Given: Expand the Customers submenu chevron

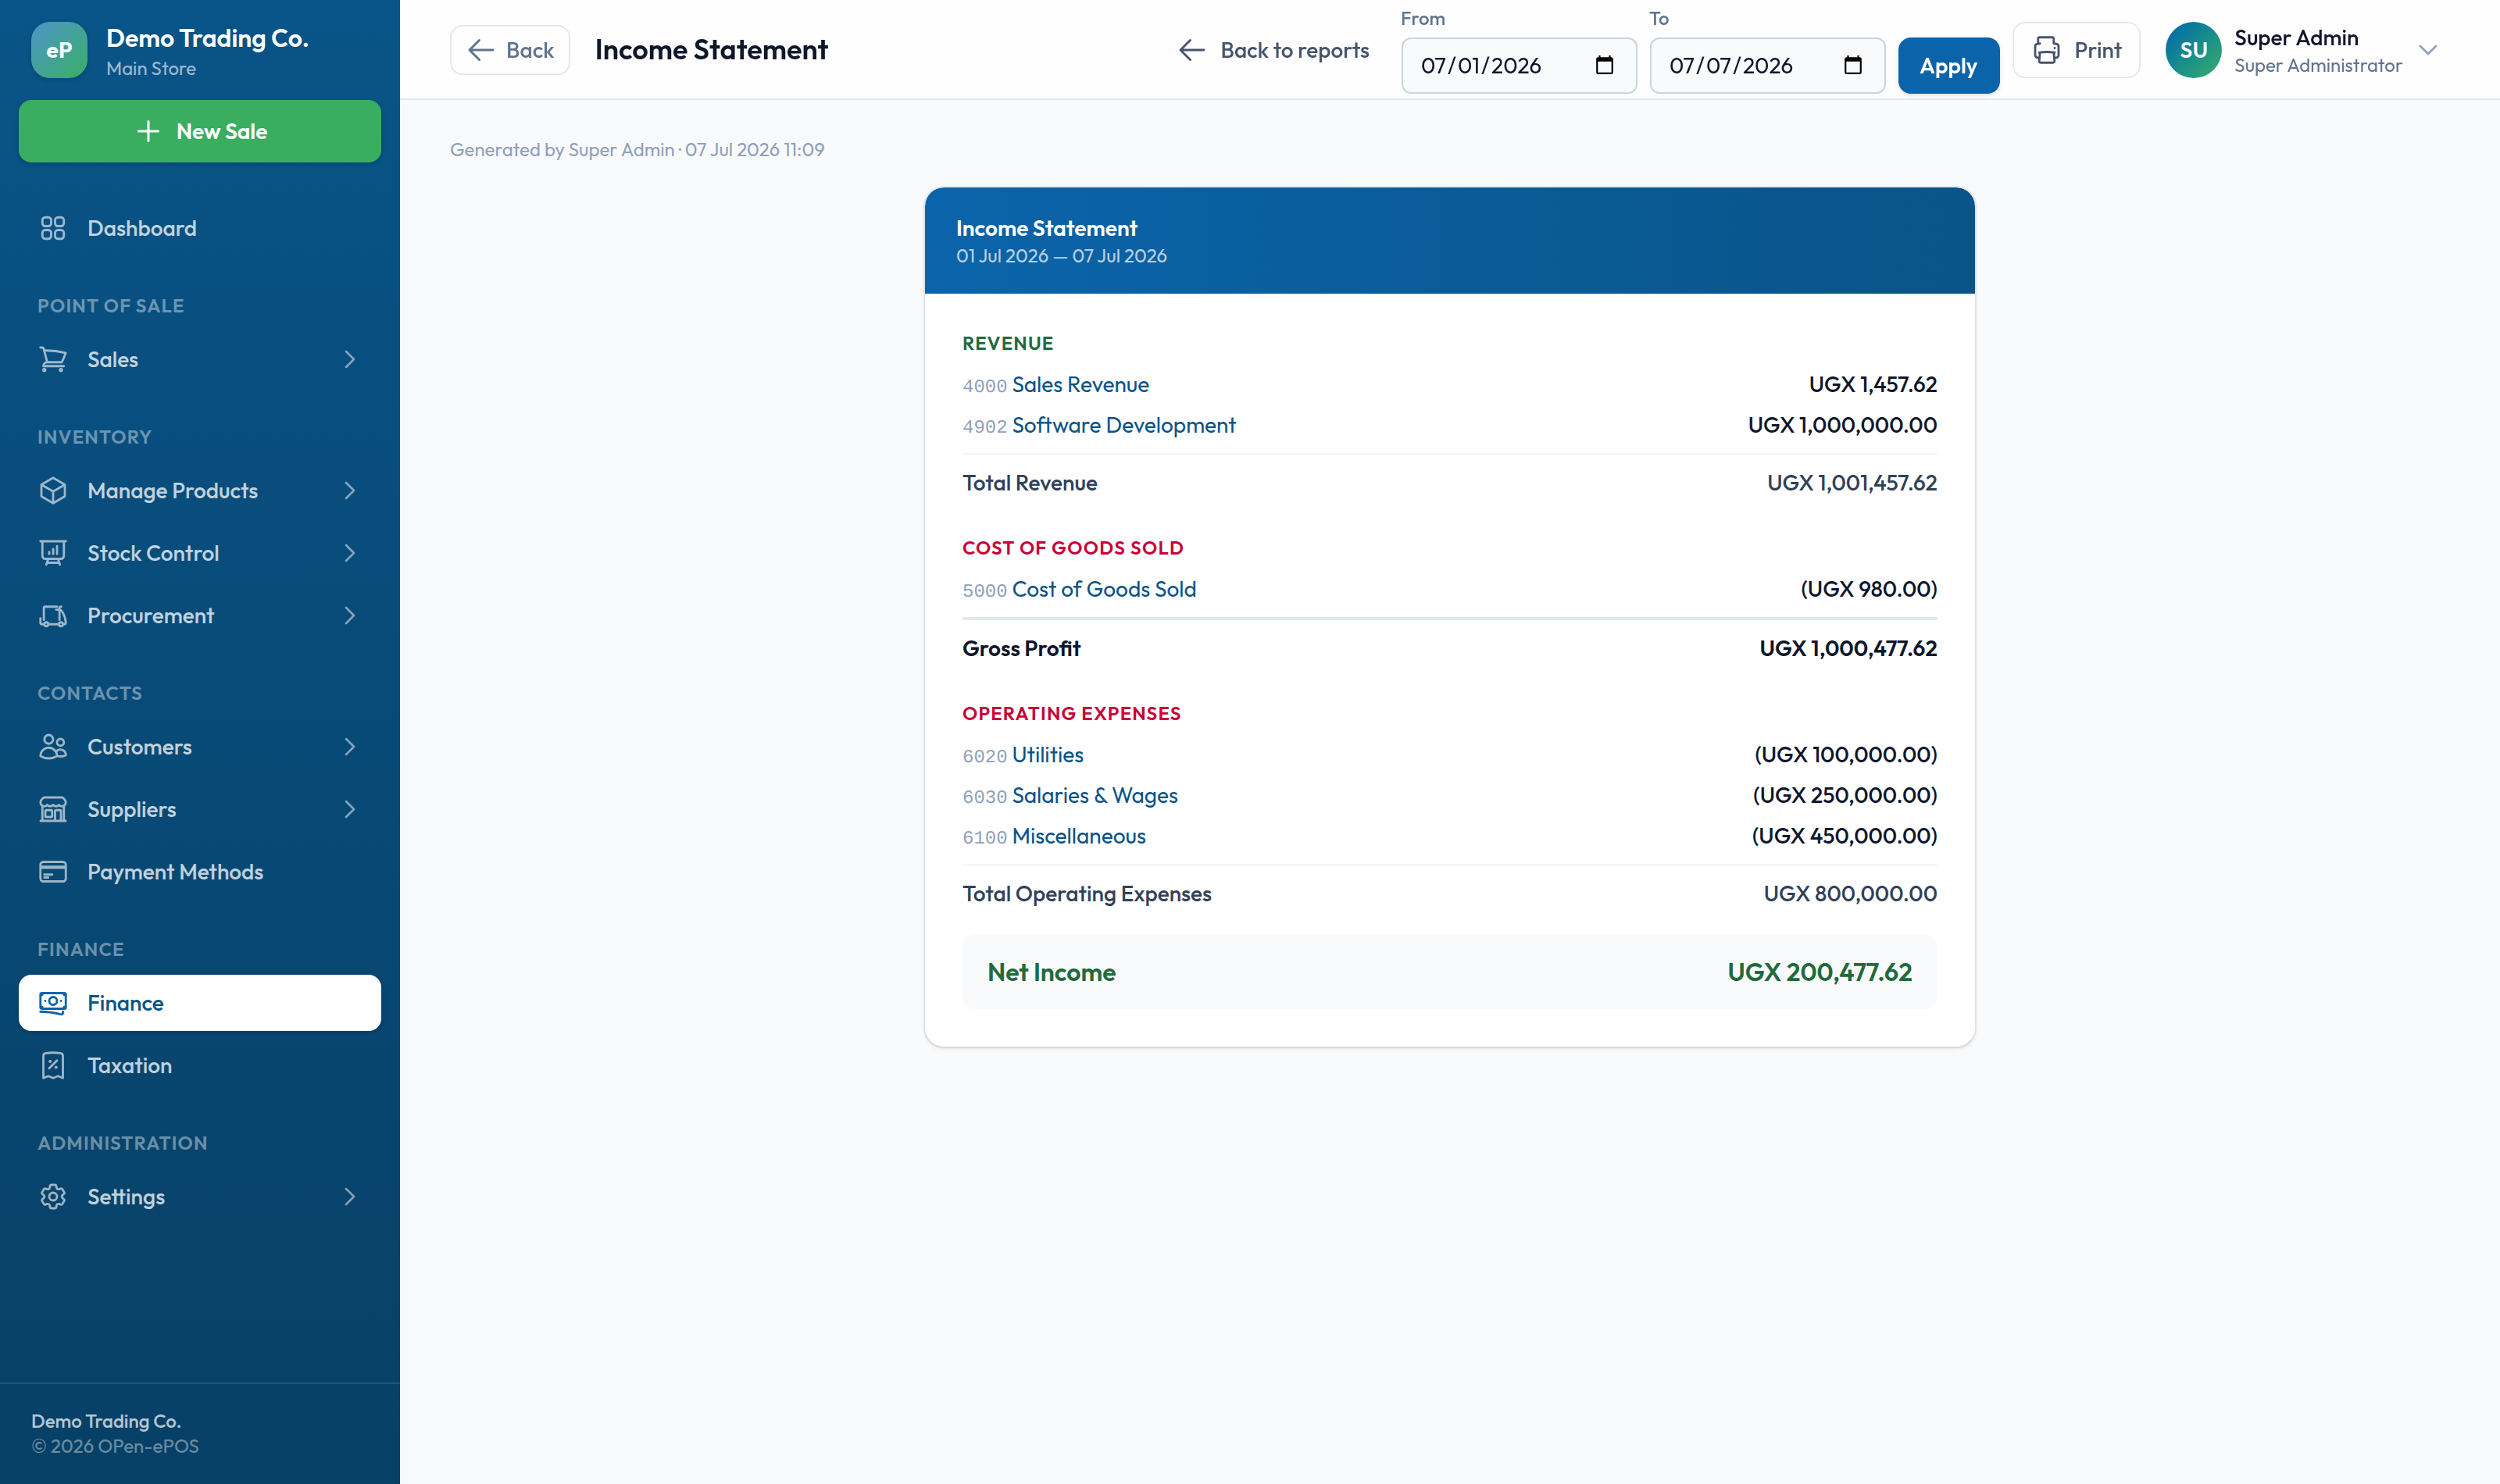Looking at the screenshot, I should 349,747.
